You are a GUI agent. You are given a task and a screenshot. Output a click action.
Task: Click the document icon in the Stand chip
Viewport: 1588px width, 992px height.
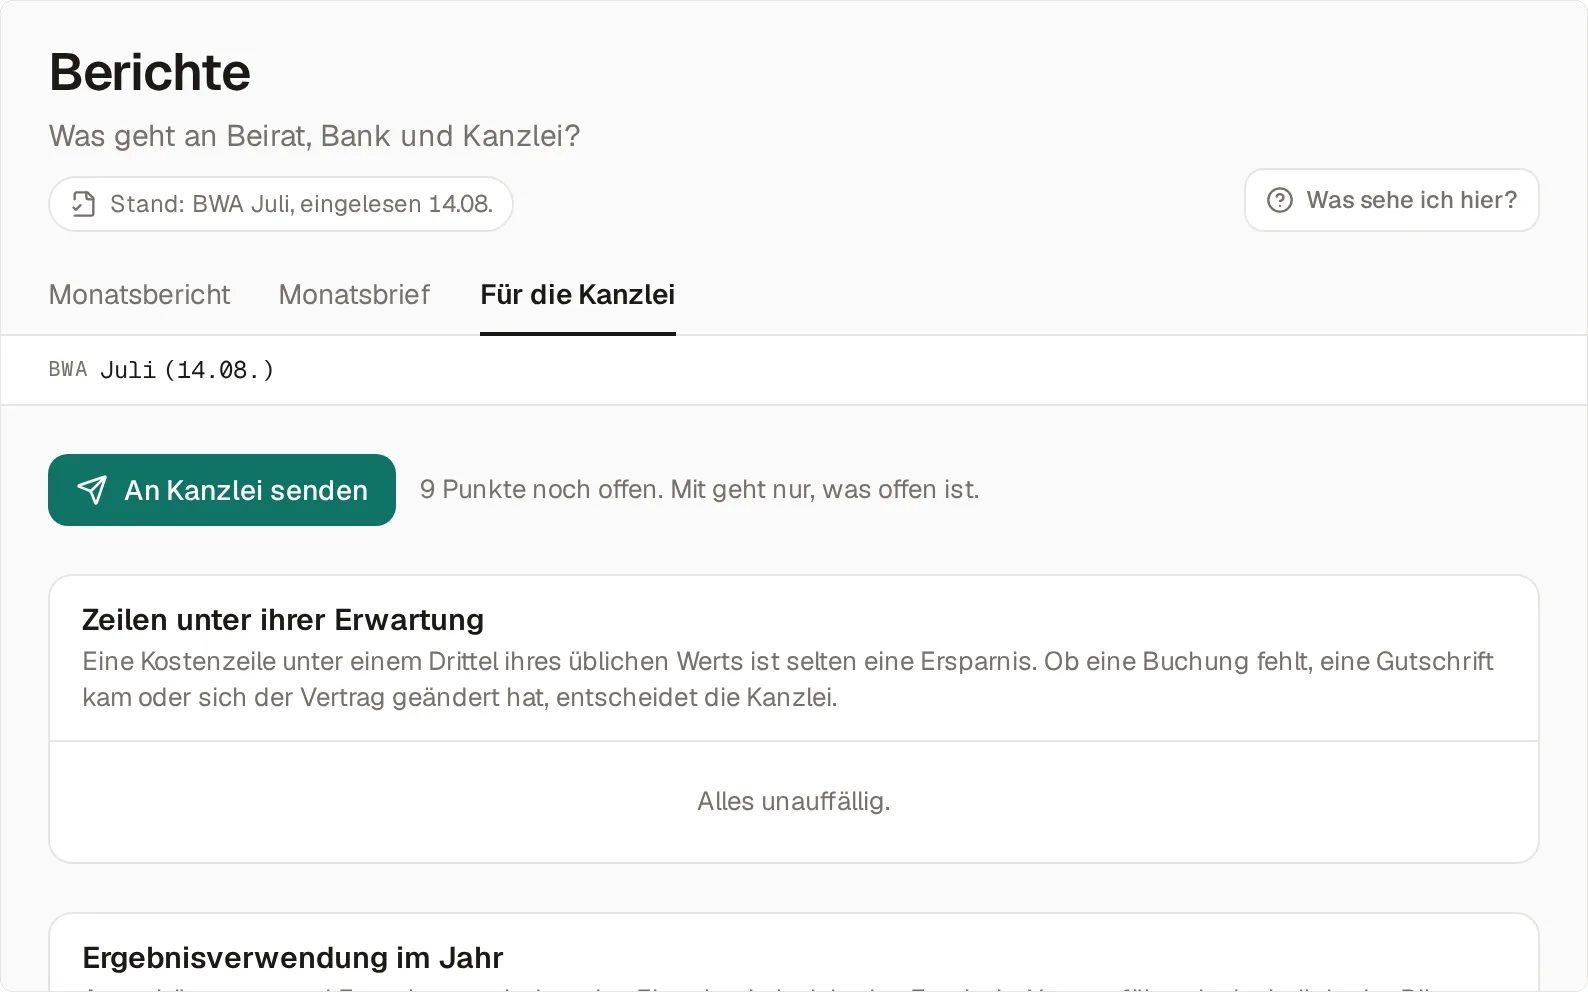pos(84,204)
